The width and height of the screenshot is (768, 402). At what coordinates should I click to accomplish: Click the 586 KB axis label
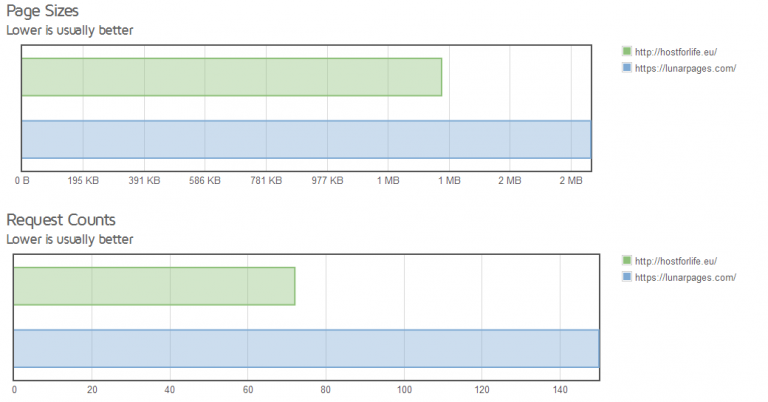(205, 181)
